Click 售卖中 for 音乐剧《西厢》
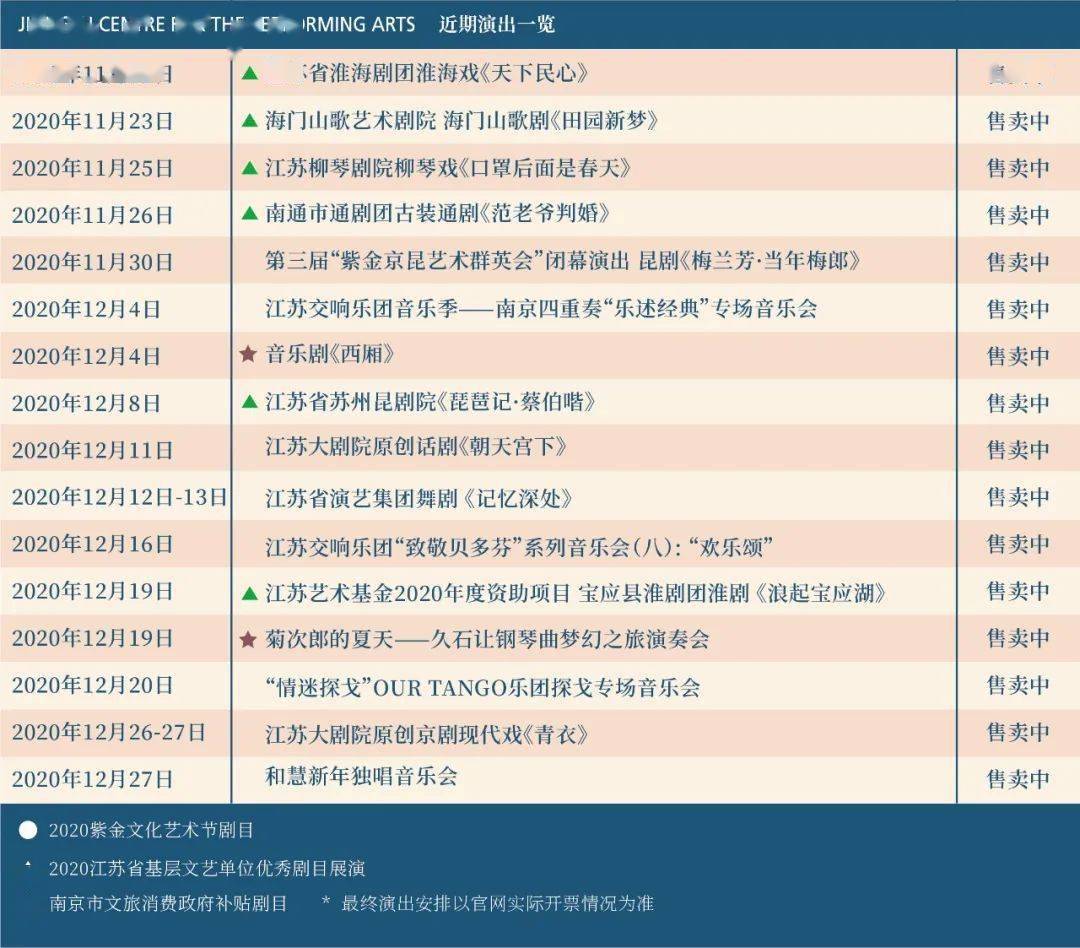 (1018, 356)
